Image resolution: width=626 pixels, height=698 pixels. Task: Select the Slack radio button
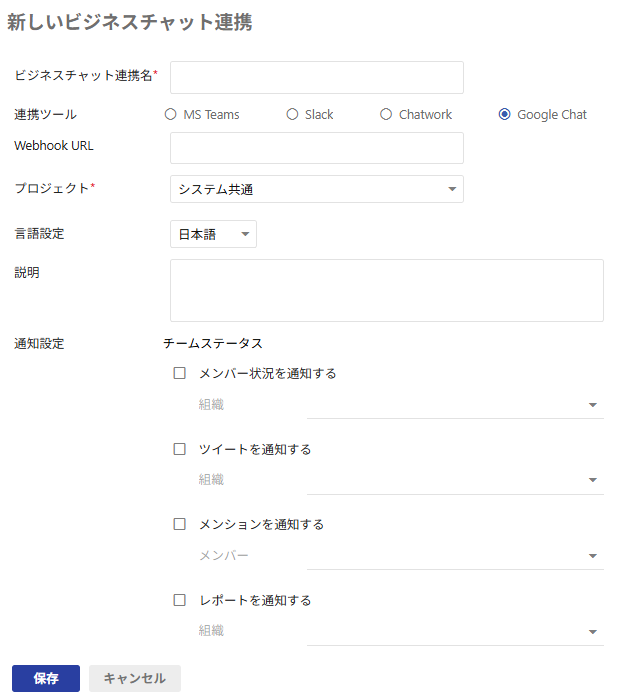pos(292,114)
